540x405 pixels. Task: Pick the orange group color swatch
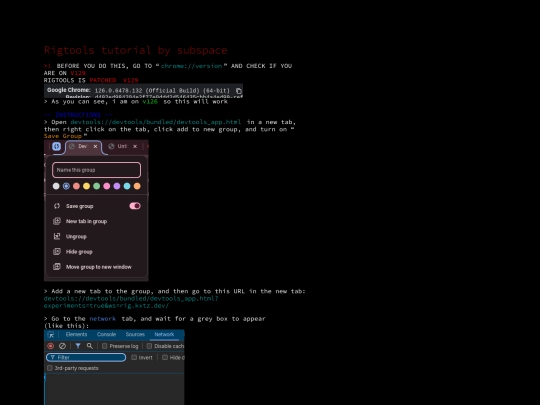click(137, 186)
